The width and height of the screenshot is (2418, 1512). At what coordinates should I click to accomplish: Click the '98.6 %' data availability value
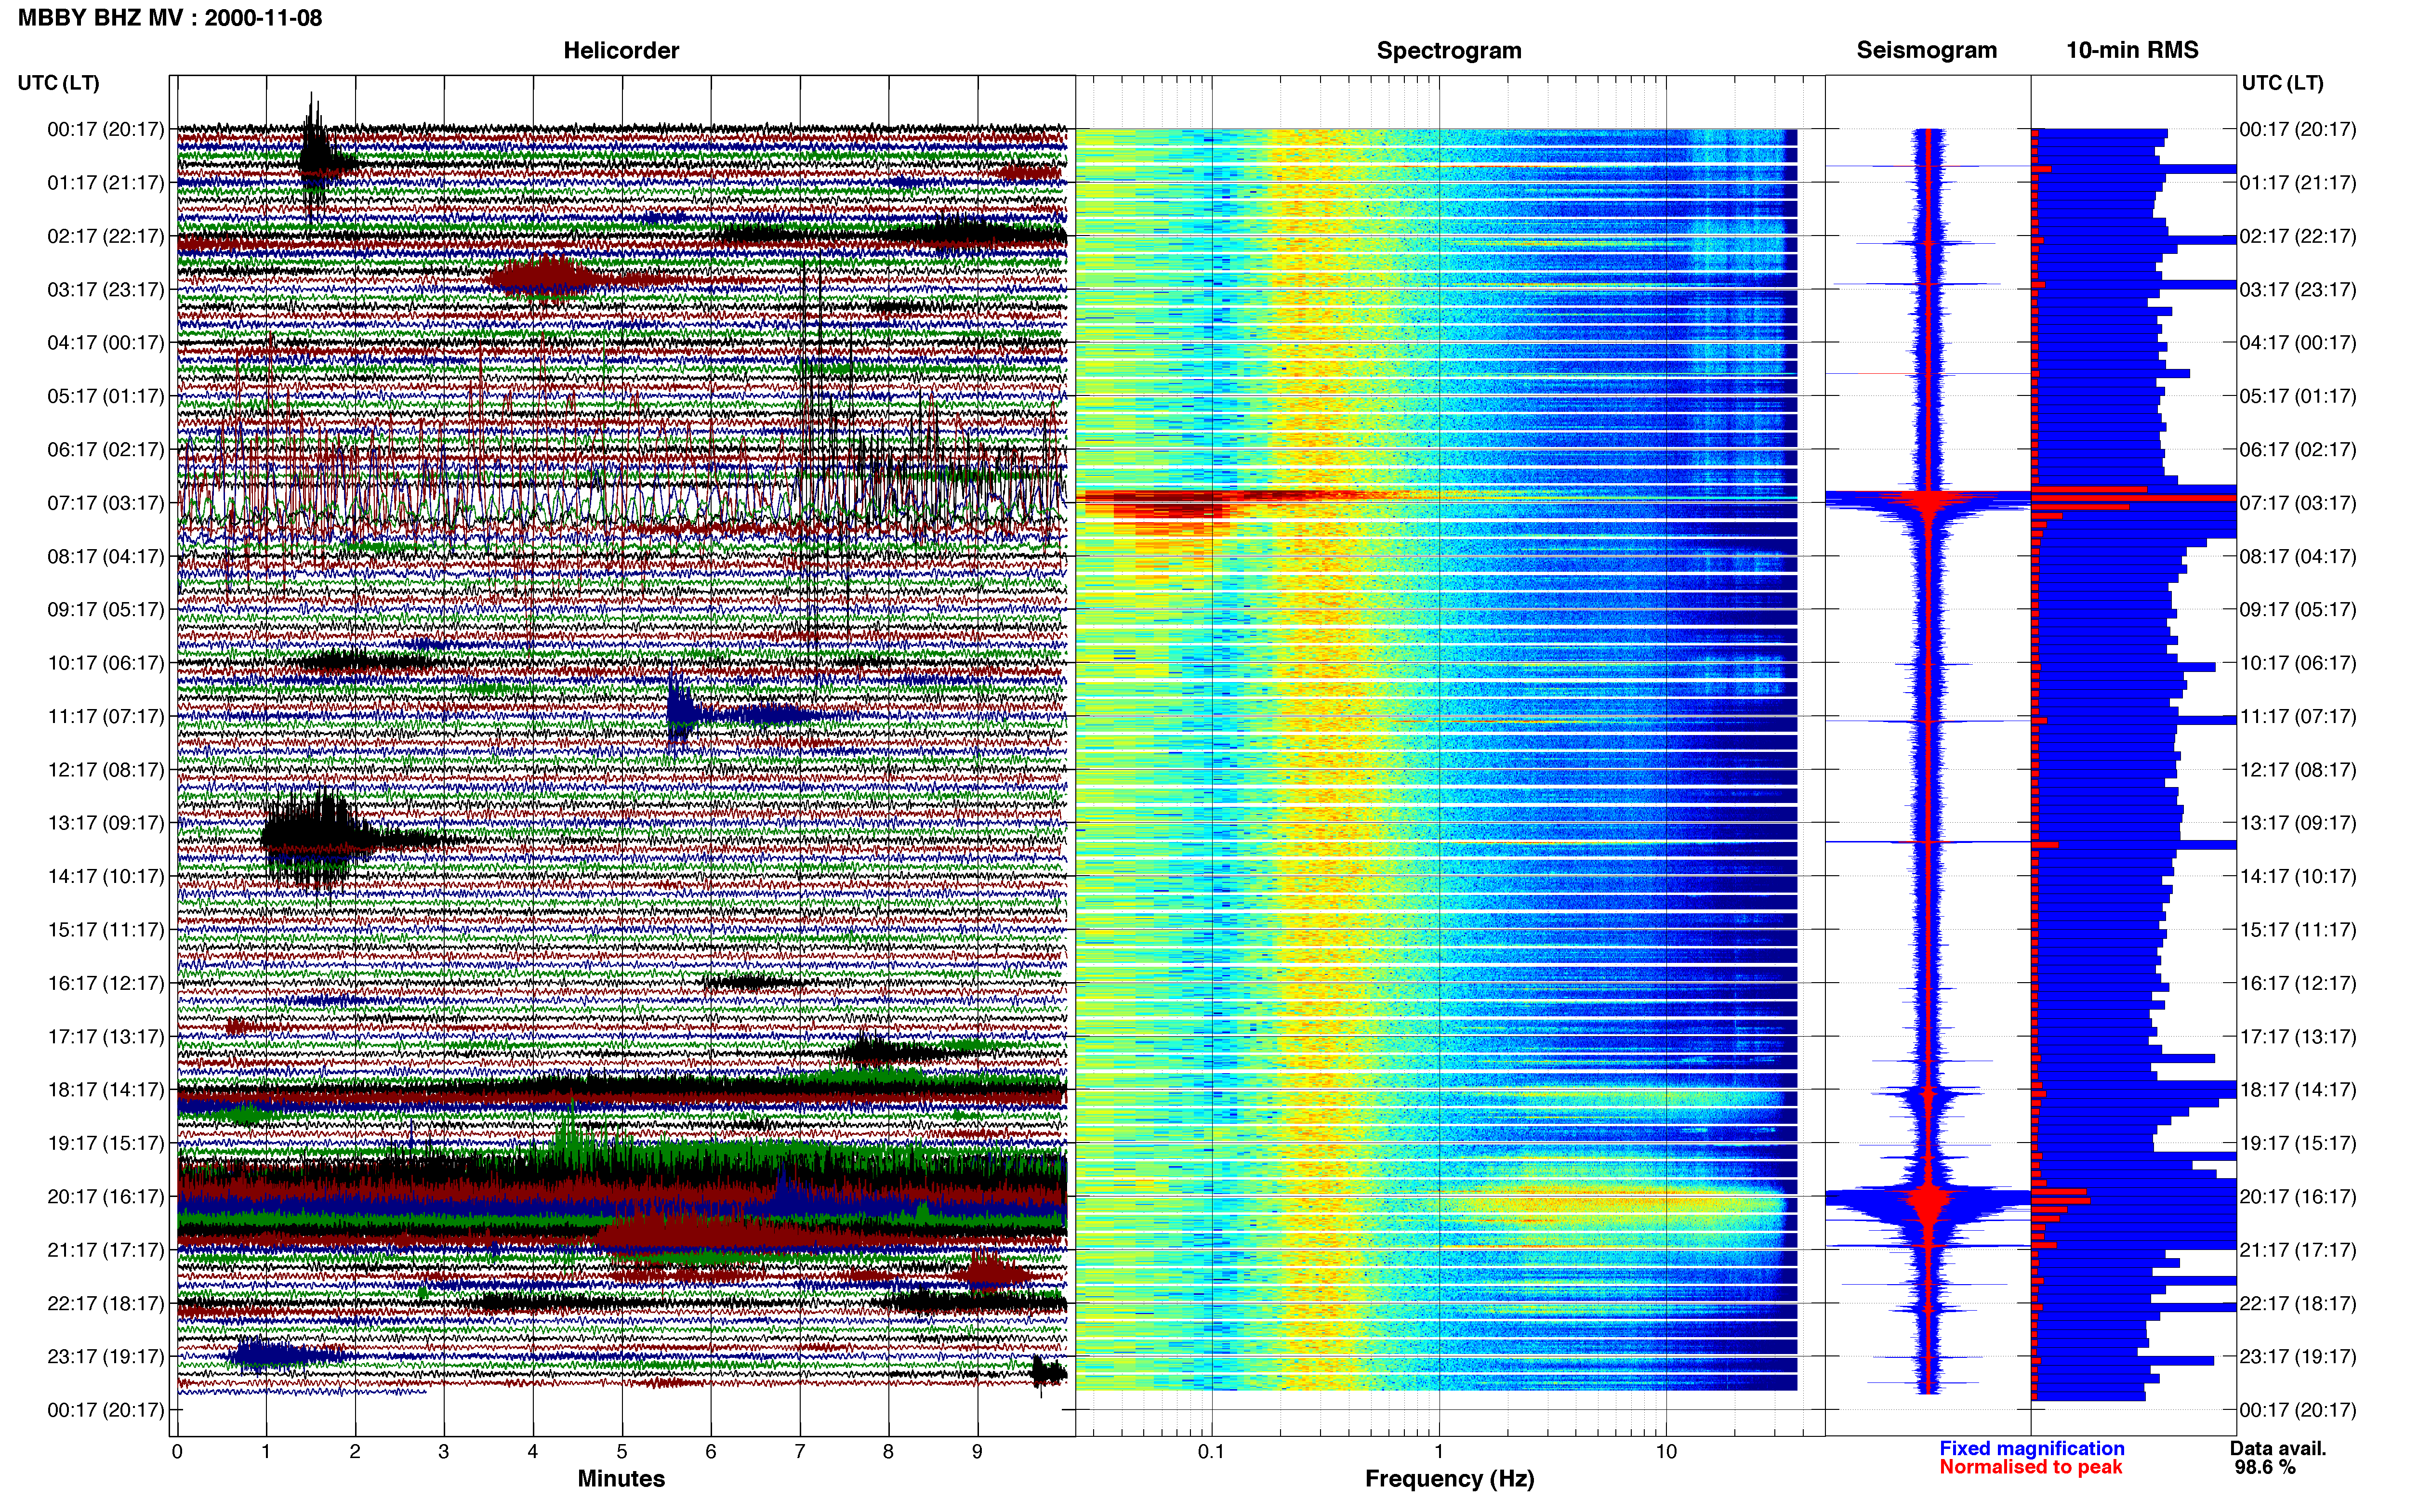2265,1467
